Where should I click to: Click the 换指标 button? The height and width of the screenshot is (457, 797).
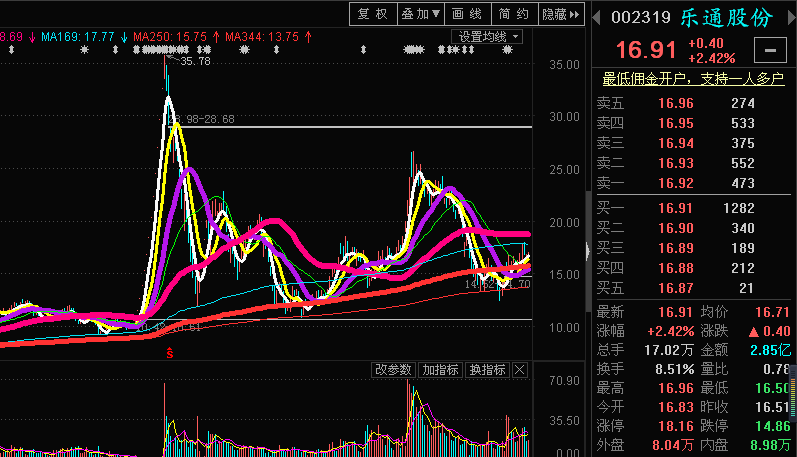[x=487, y=370]
